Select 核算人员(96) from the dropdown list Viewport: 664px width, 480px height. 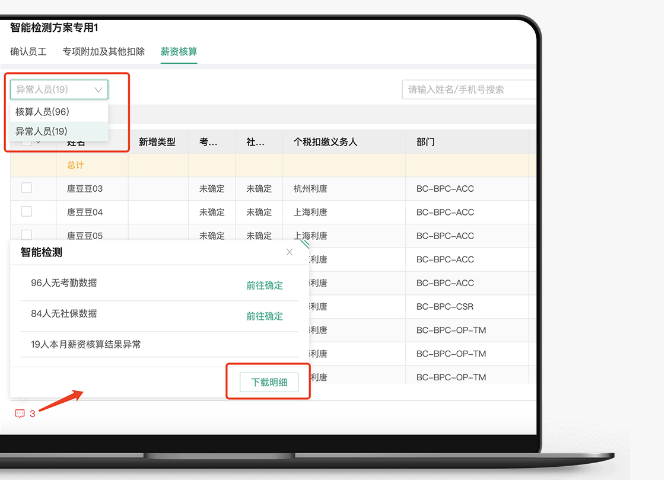pos(42,112)
